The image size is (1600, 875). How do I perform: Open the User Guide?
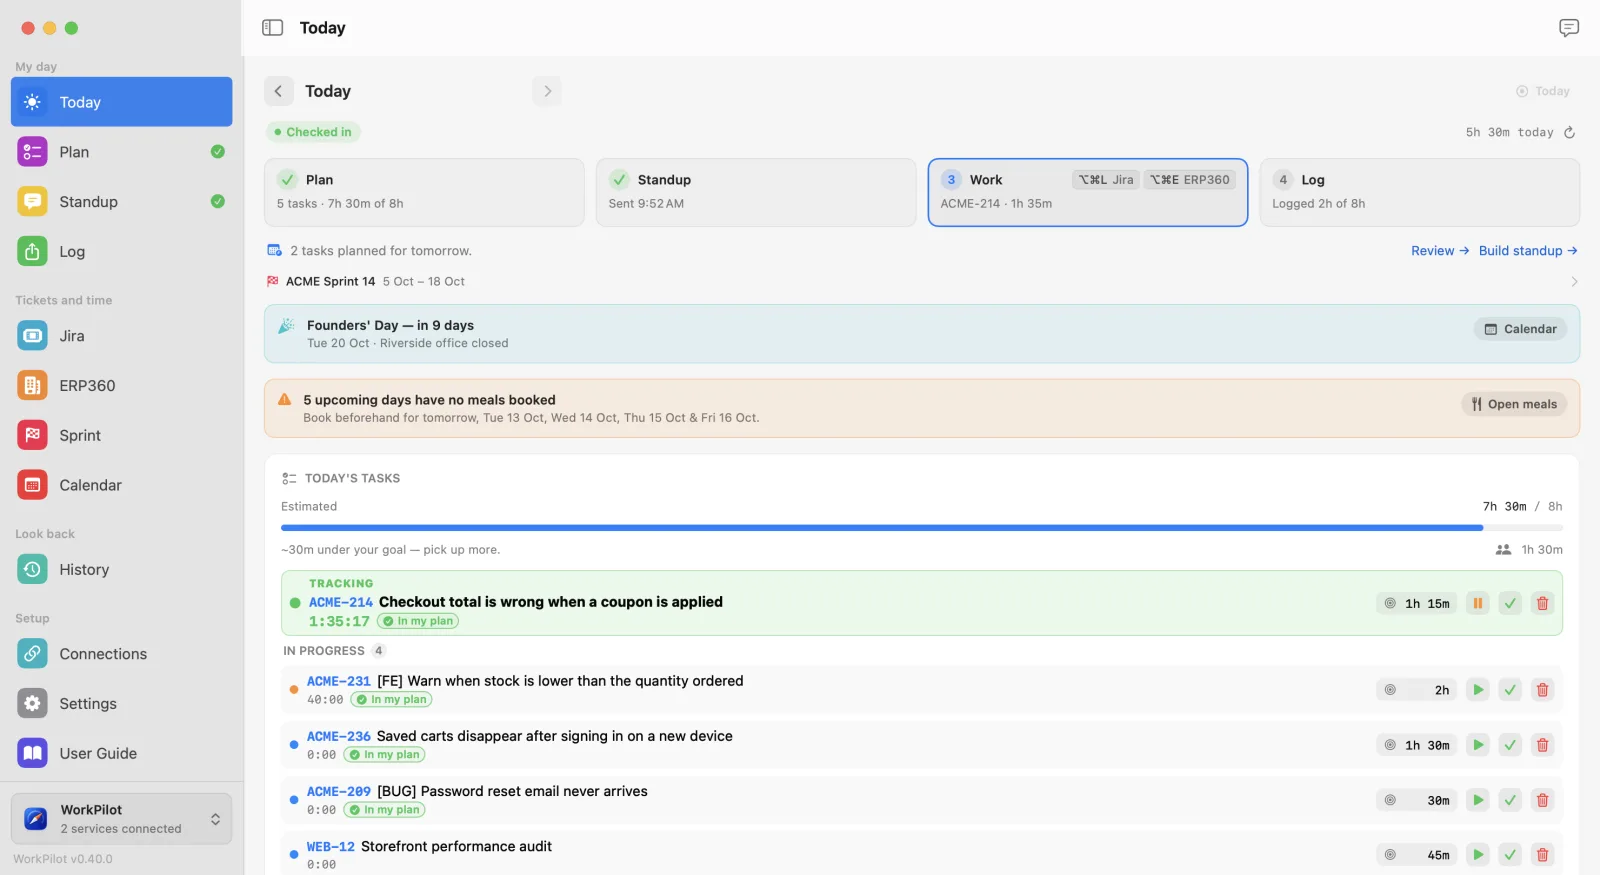[121, 754]
